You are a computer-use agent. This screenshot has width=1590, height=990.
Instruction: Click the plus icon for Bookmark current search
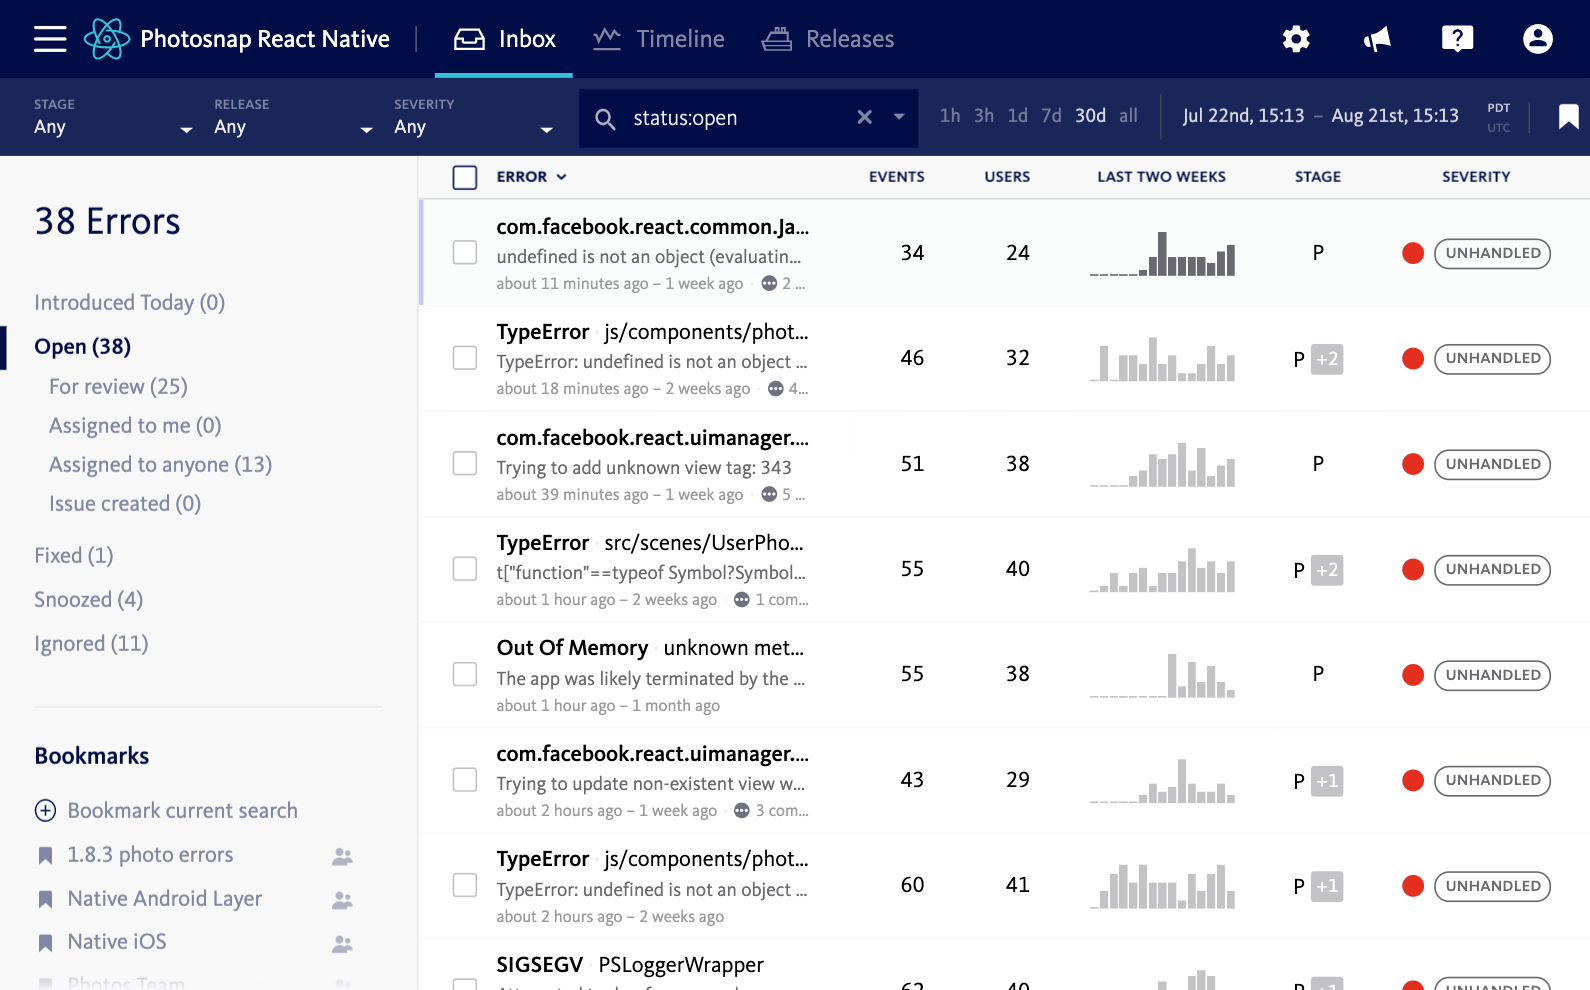pyautogui.click(x=45, y=810)
